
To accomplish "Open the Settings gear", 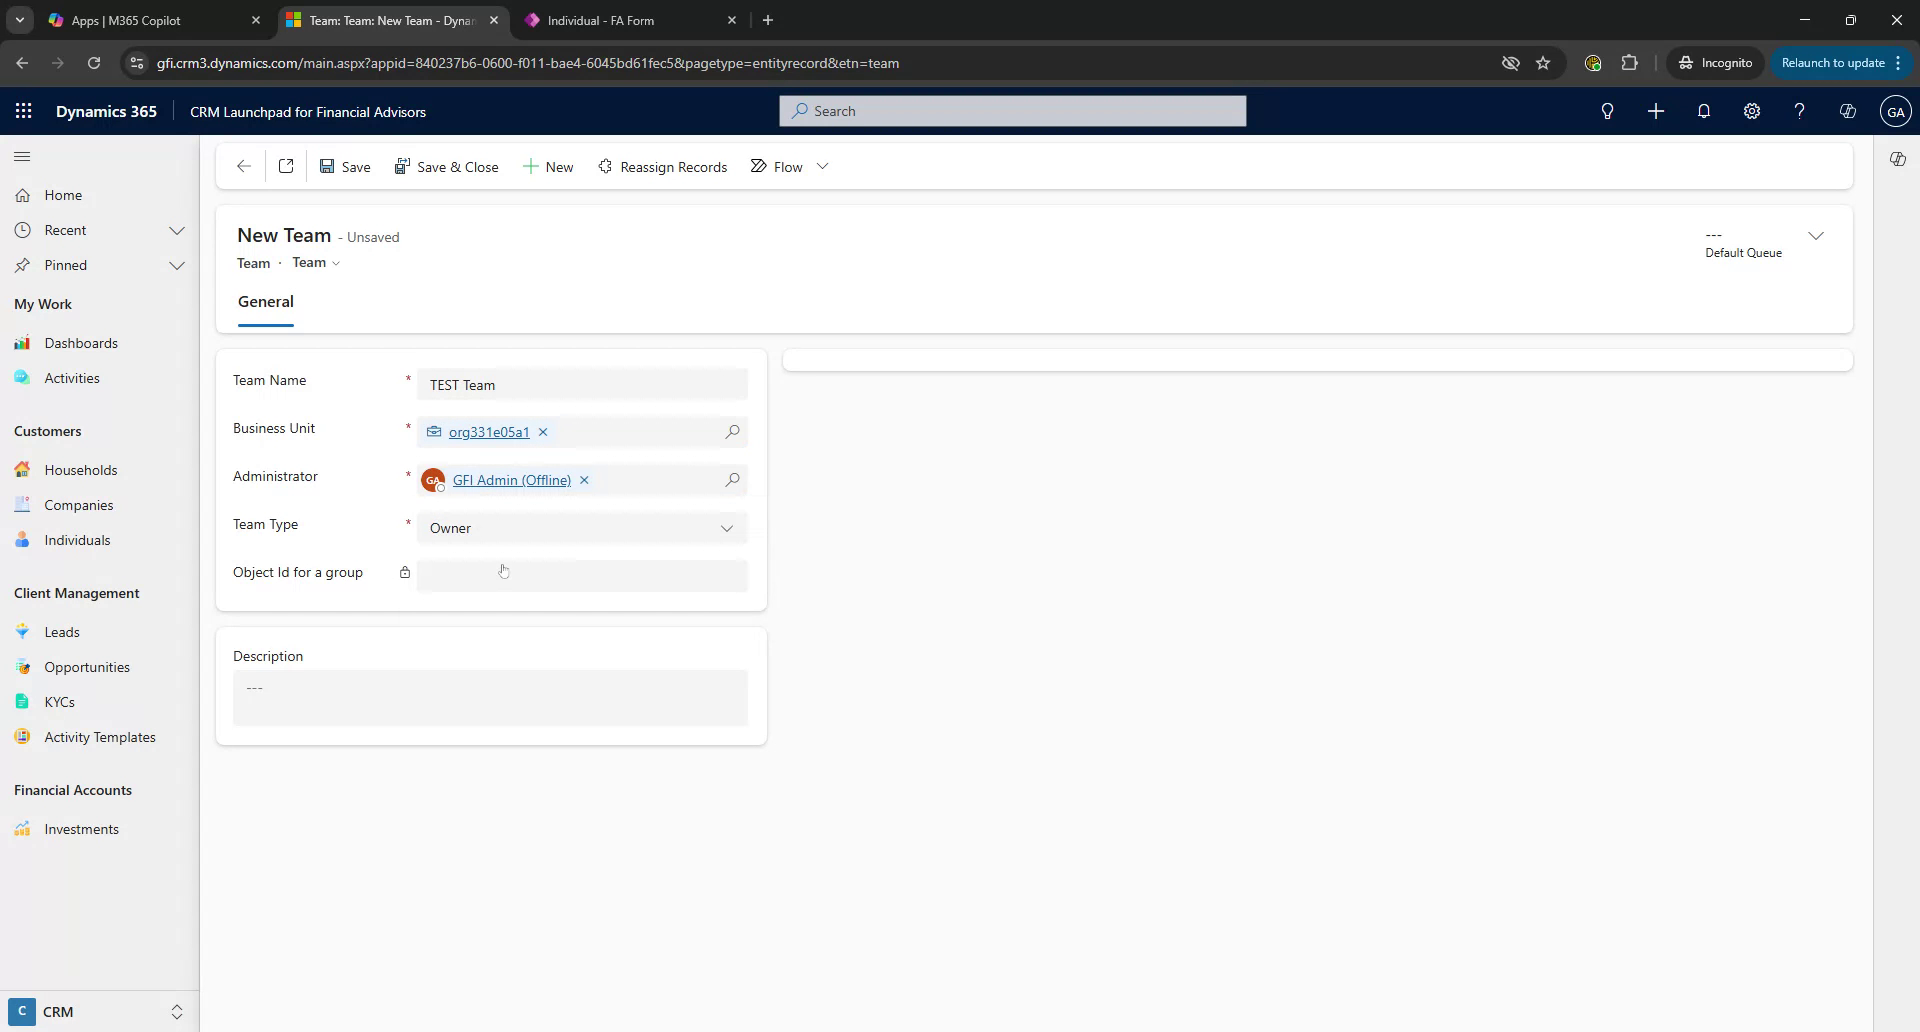I will coord(1751,111).
